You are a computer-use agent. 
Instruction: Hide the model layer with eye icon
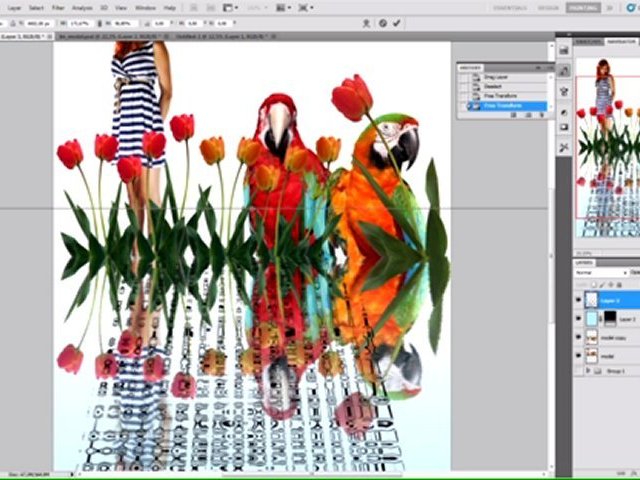579,355
